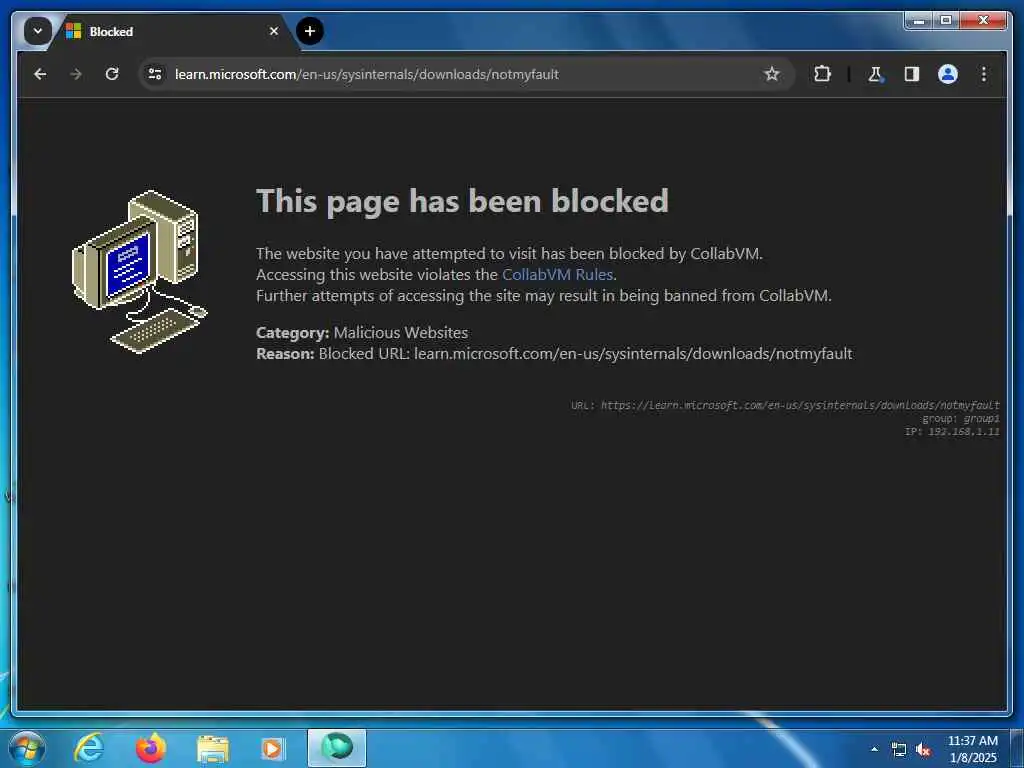Click the forward navigation arrow
The height and width of the screenshot is (768, 1024).
pyautogui.click(x=76, y=74)
